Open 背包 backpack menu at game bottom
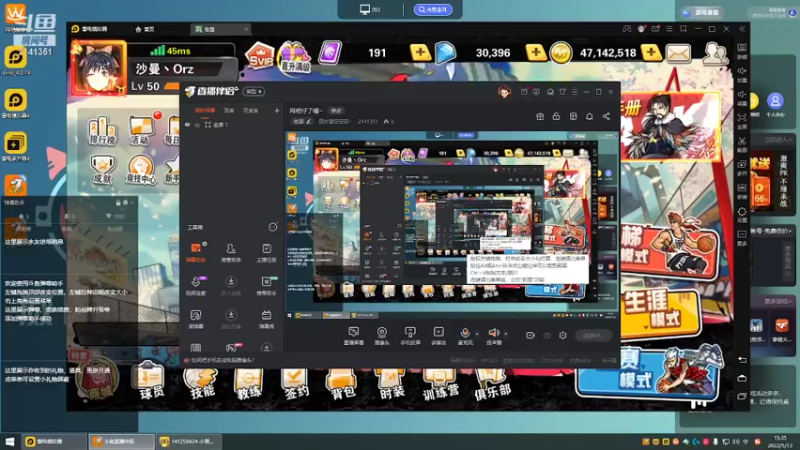Viewport: 800px width, 450px height. pyautogui.click(x=342, y=384)
